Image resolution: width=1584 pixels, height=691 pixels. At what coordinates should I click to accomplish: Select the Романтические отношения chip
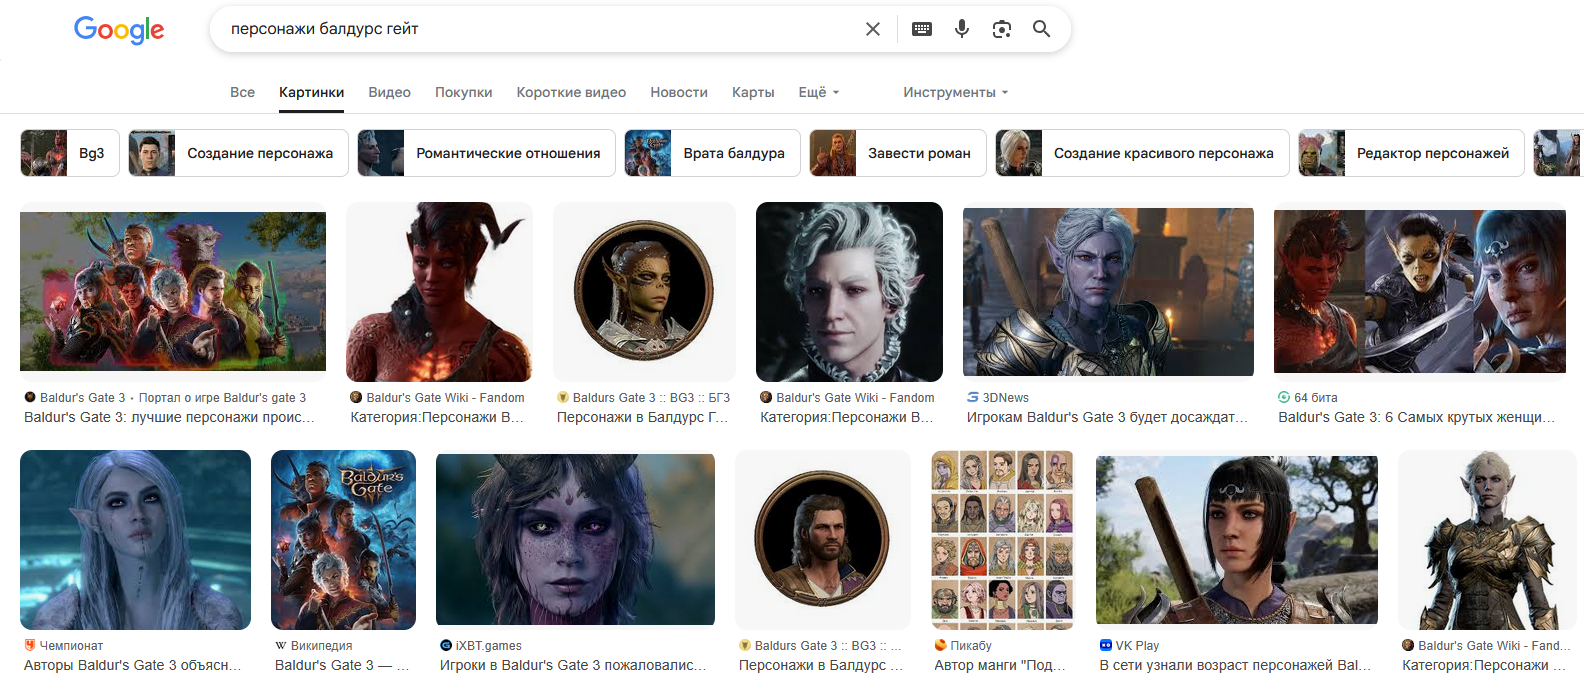[487, 153]
